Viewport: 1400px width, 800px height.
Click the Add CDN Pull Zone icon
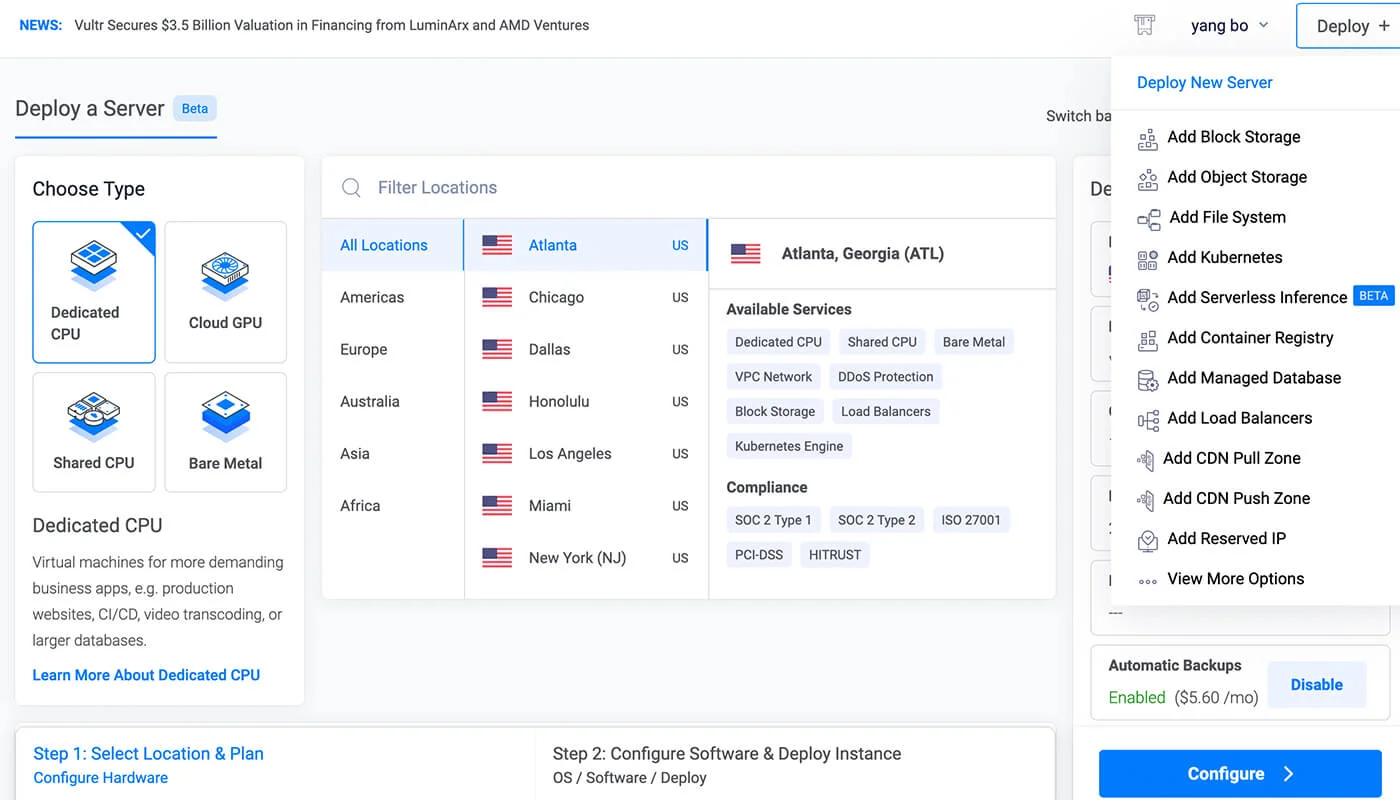pyautogui.click(x=1146, y=459)
